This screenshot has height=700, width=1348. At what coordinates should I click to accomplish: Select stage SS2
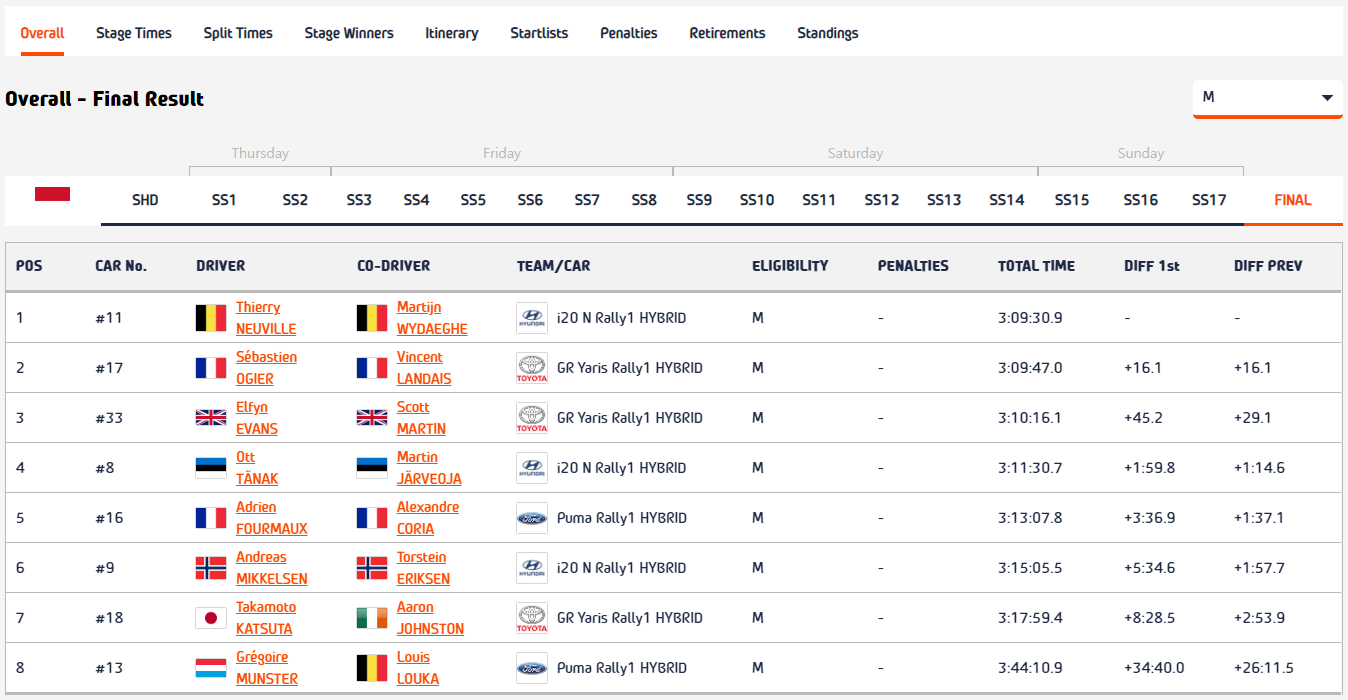click(x=295, y=200)
